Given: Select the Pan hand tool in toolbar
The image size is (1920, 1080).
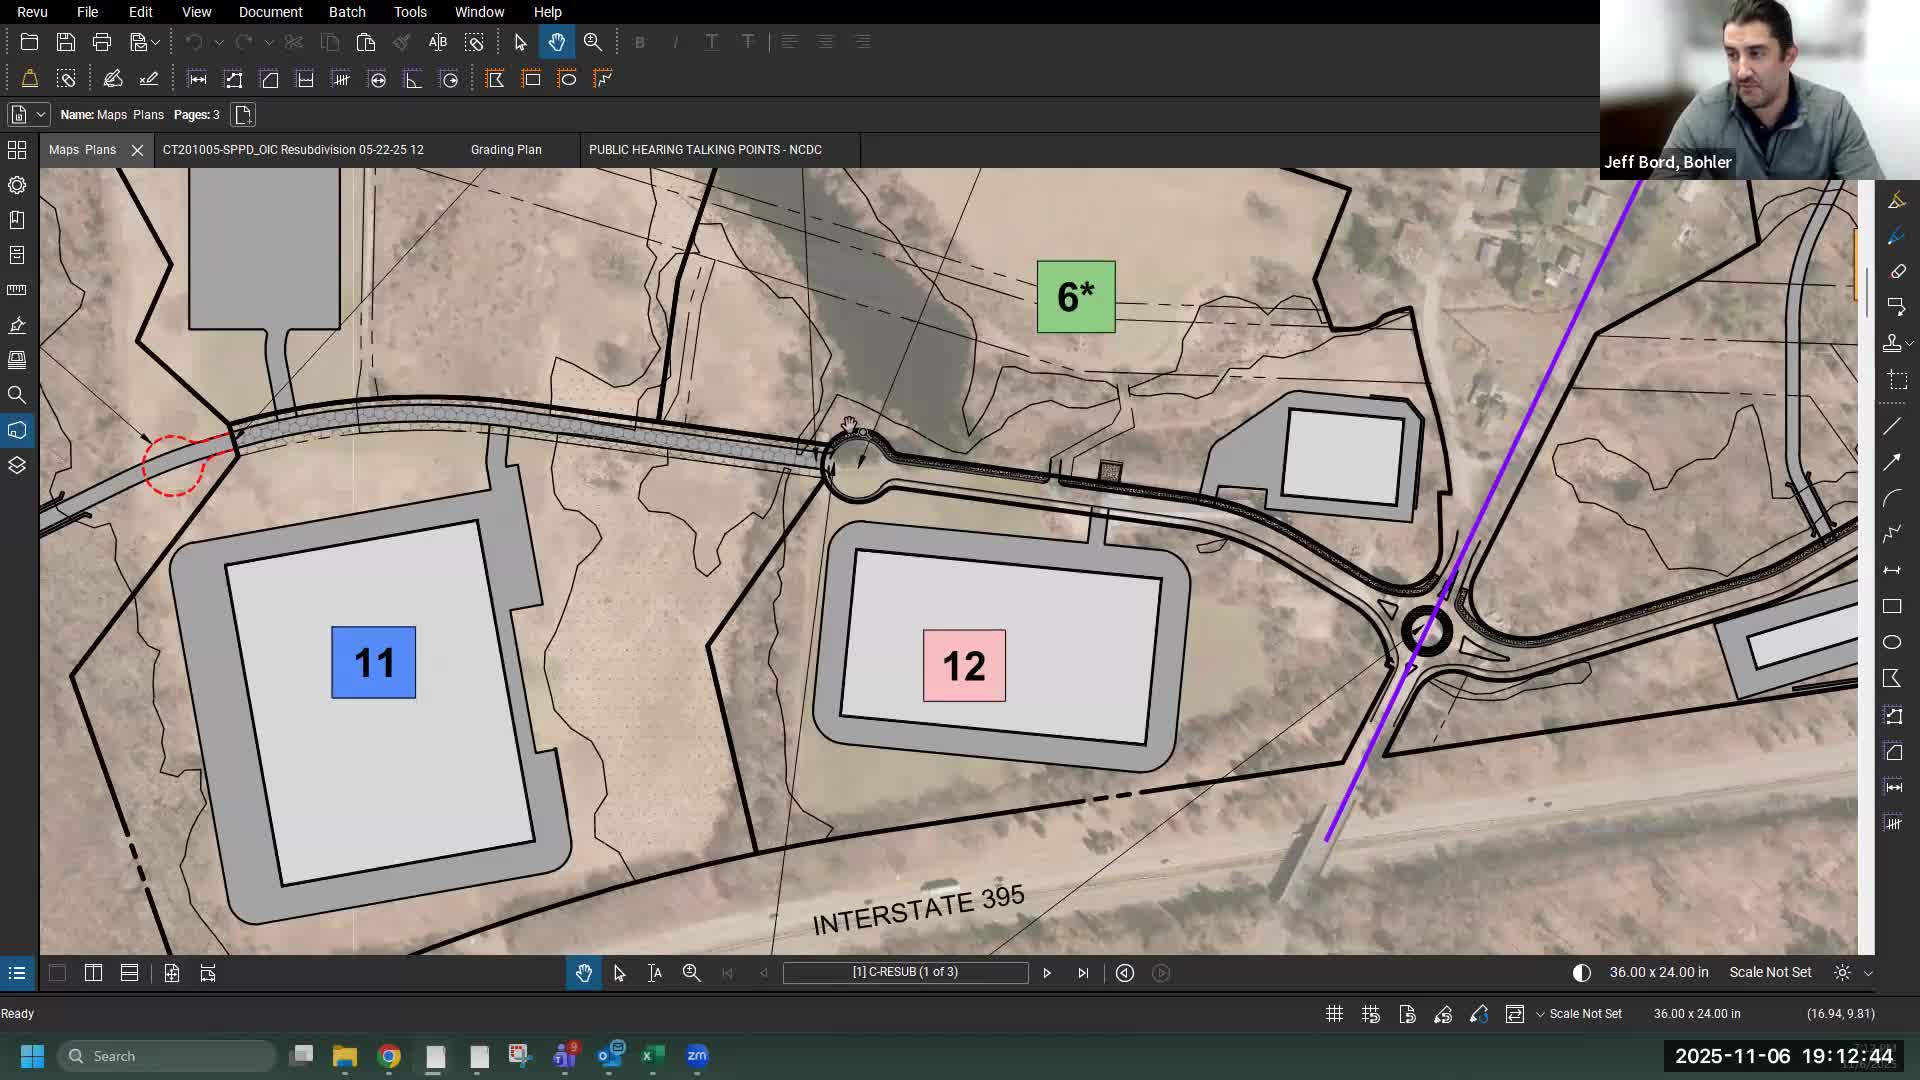Looking at the screenshot, I should click(x=556, y=42).
